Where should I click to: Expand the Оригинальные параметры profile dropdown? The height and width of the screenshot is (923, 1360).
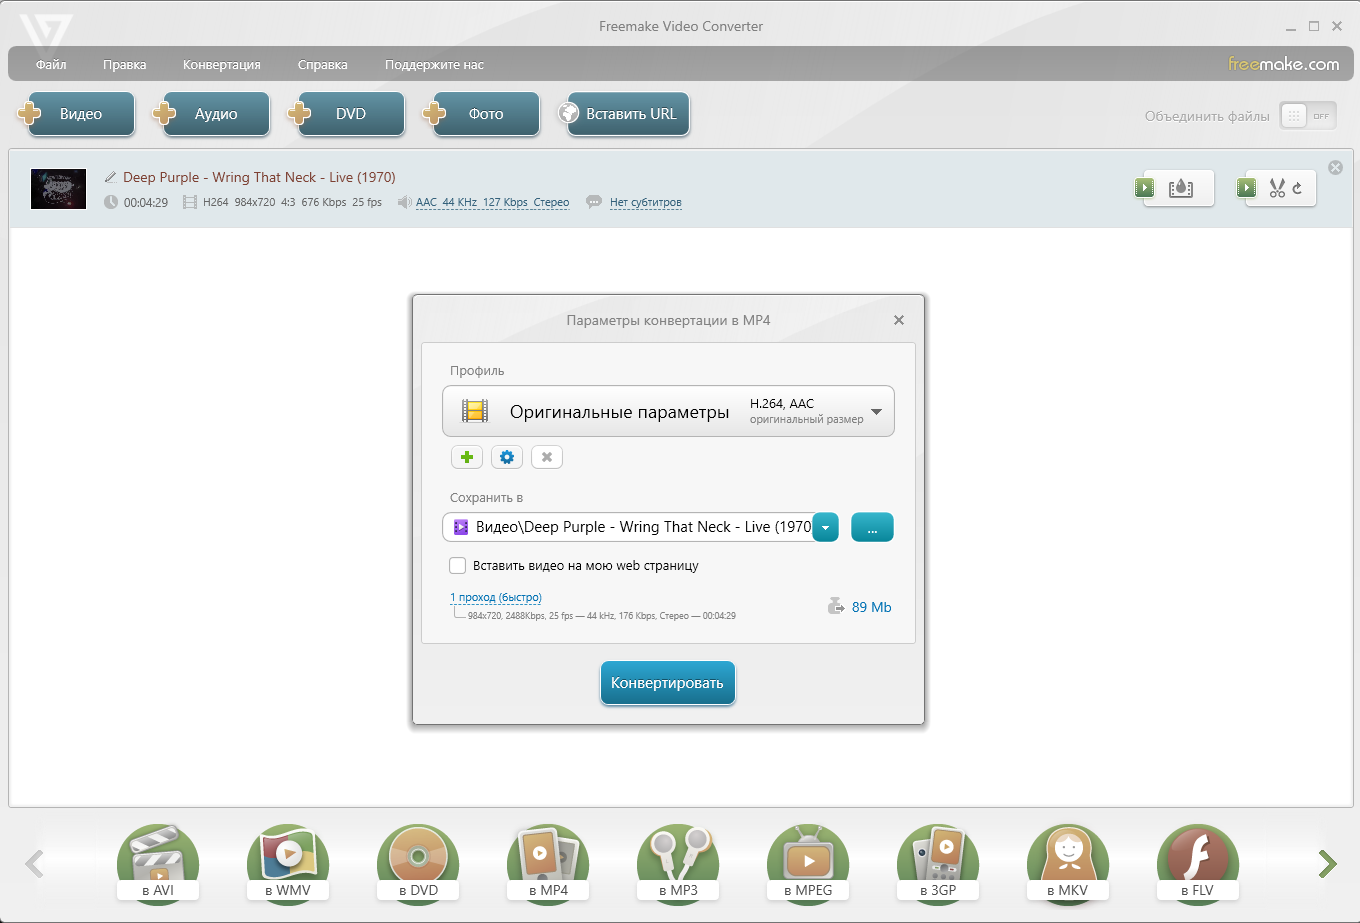tap(668, 411)
